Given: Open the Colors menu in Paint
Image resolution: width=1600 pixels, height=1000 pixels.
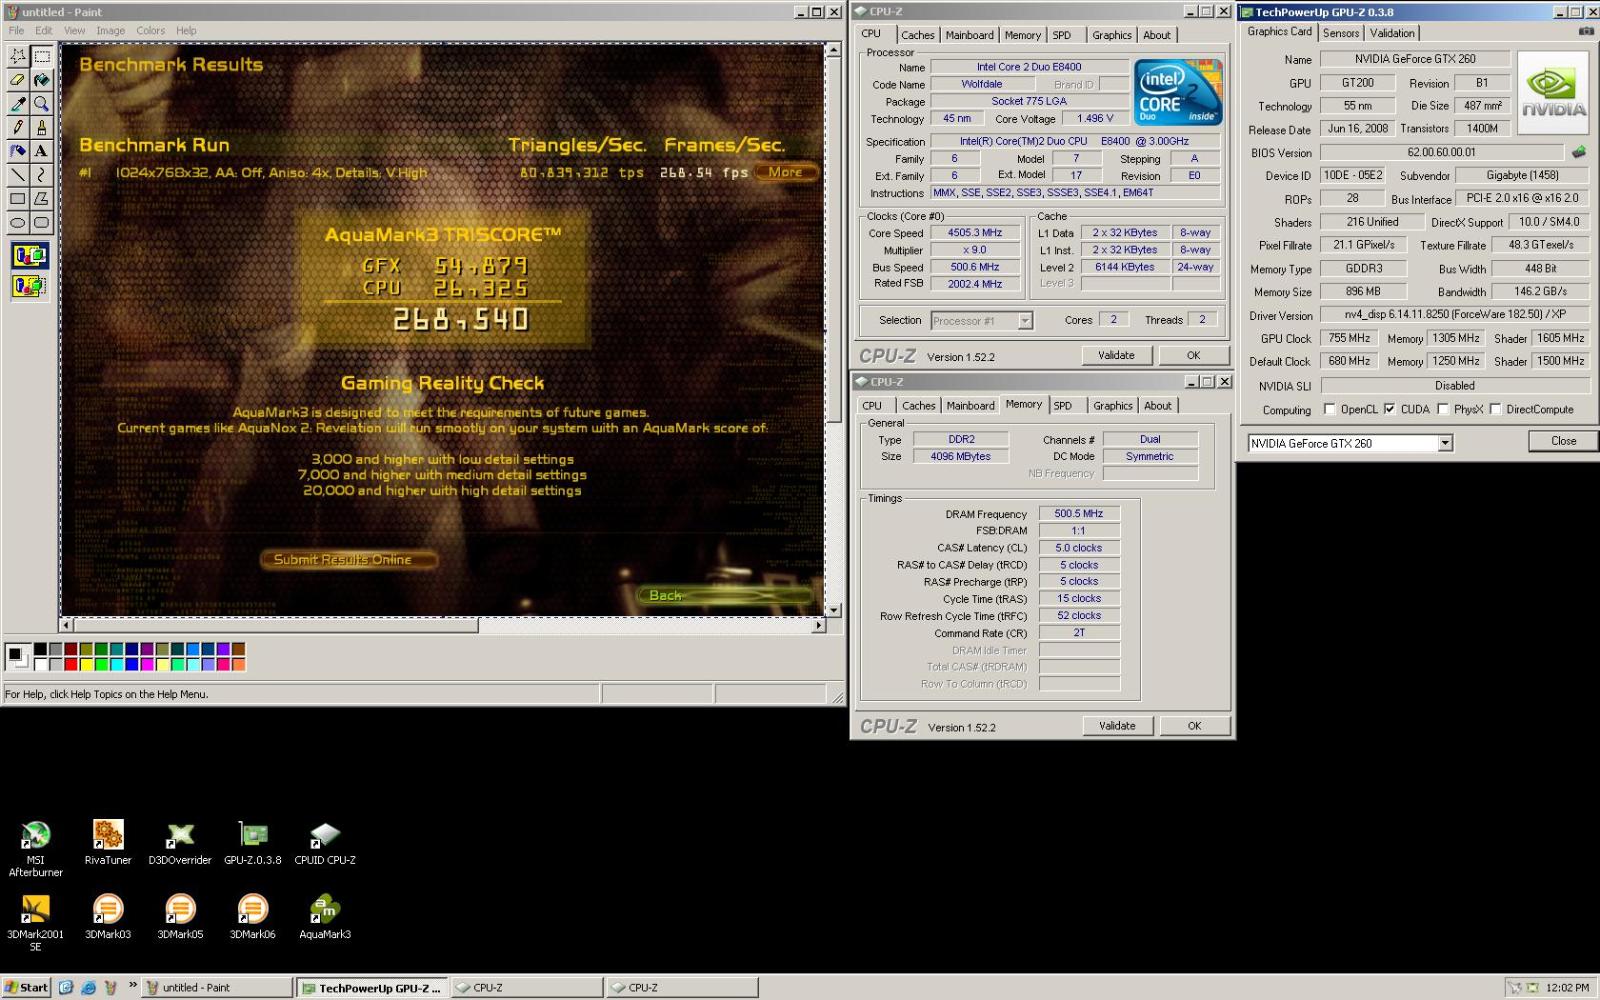Looking at the screenshot, I should [151, 30].
